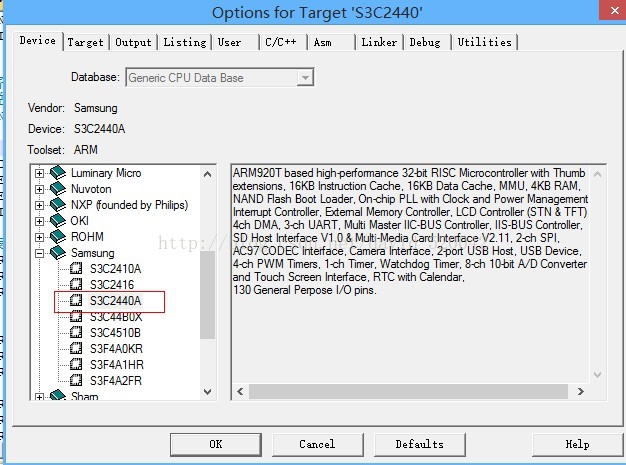Image resolution: width=626 pixels, height=465 pixels.
Task: Click the S3F4A0KR chip icon
Action: 76,348
